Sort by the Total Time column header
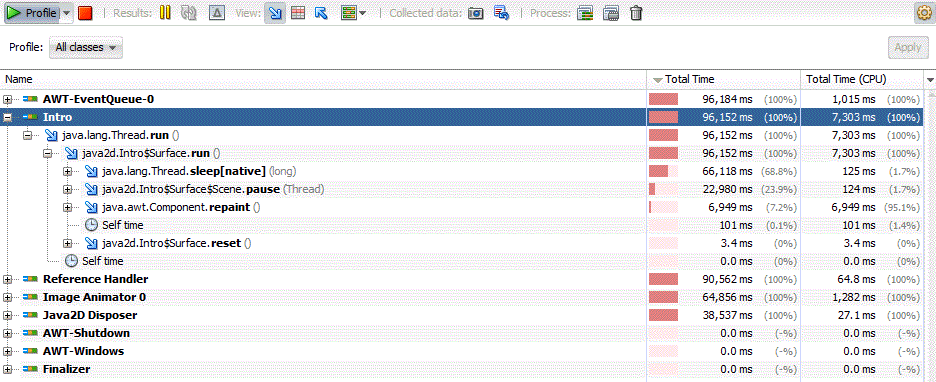The width and height of the screenshot is (936, 382). pos(724,79)
